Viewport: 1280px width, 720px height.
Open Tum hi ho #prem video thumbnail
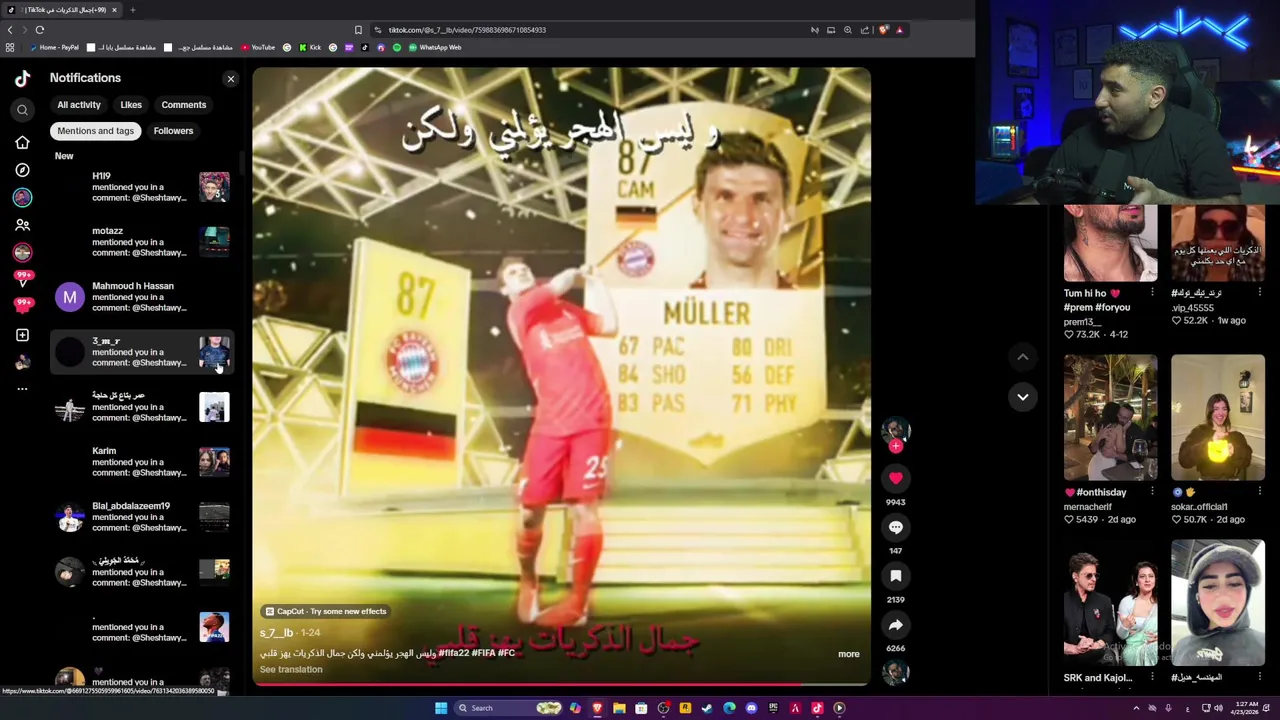pos(1110,243)
